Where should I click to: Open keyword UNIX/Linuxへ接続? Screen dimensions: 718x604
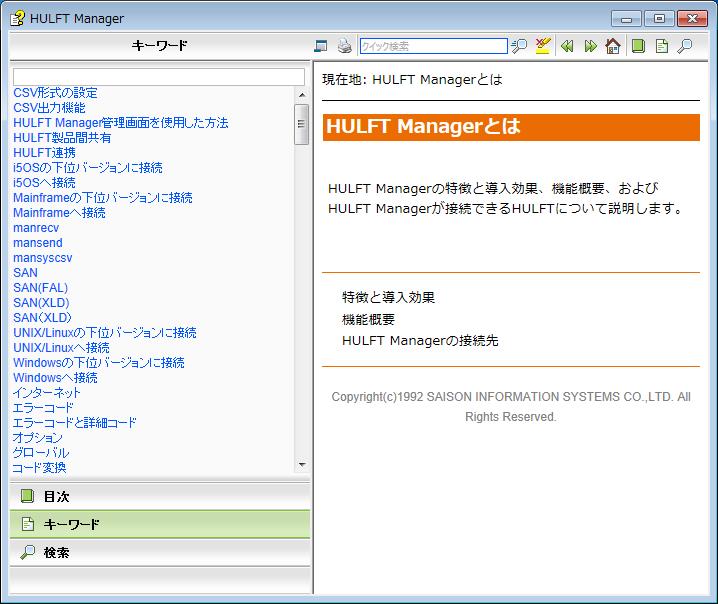pos(61,348)
